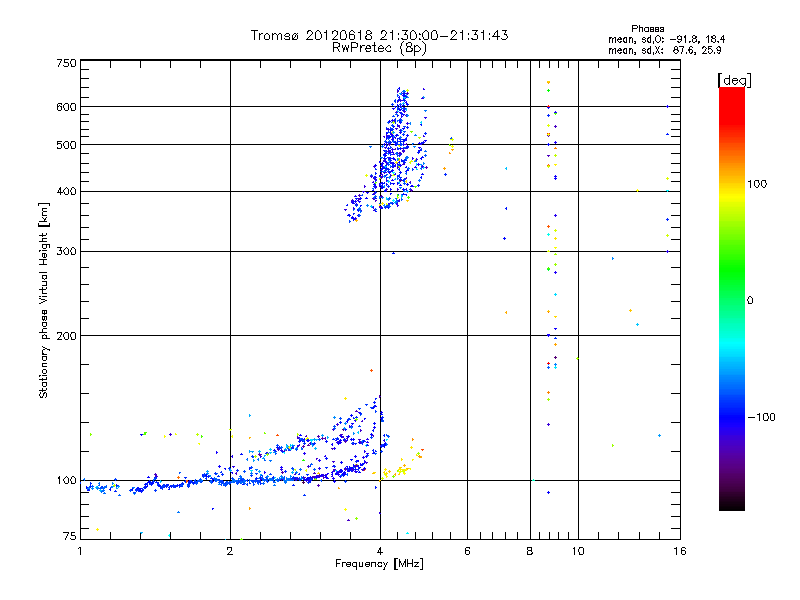Click the x-axis label '4'

point(380,551)
